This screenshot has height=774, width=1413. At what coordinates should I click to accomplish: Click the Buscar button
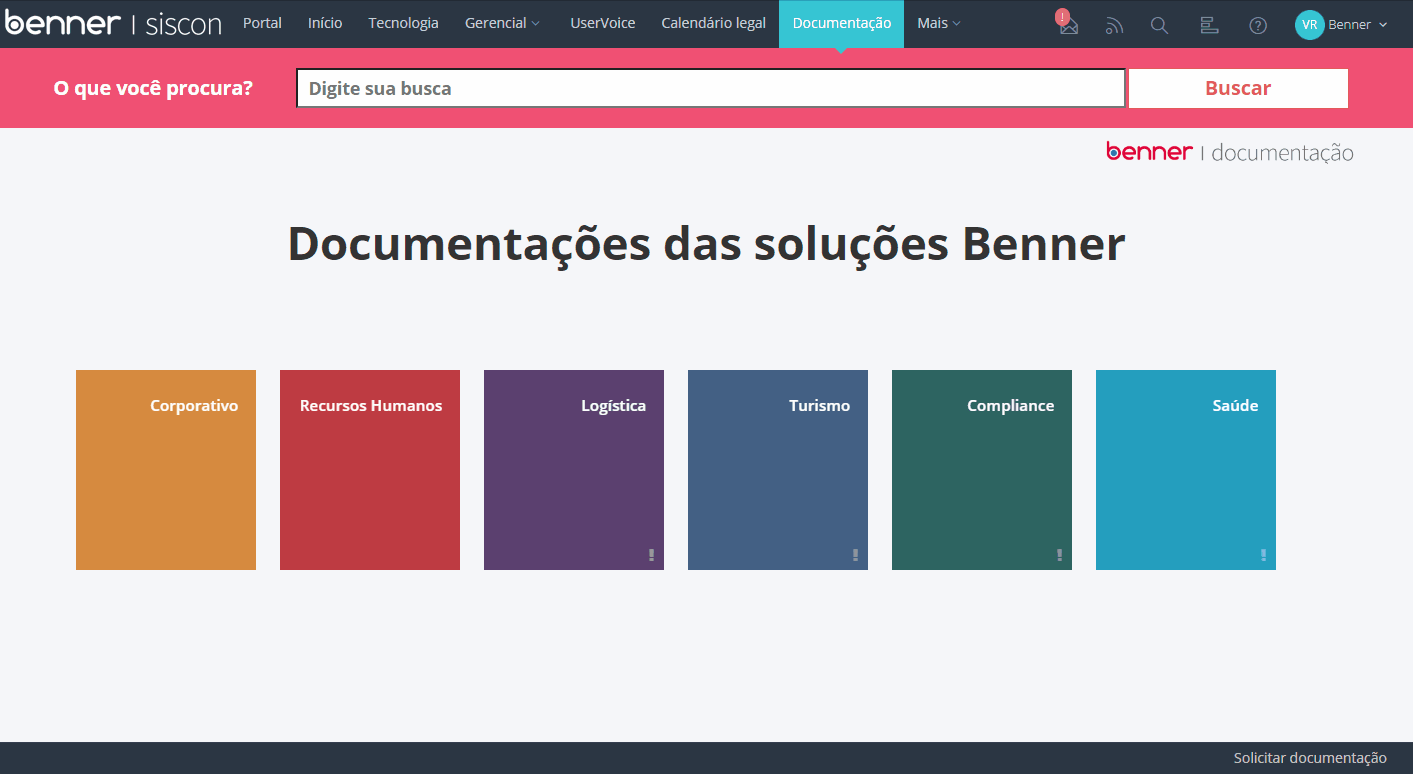click(x=1238, y=88)
